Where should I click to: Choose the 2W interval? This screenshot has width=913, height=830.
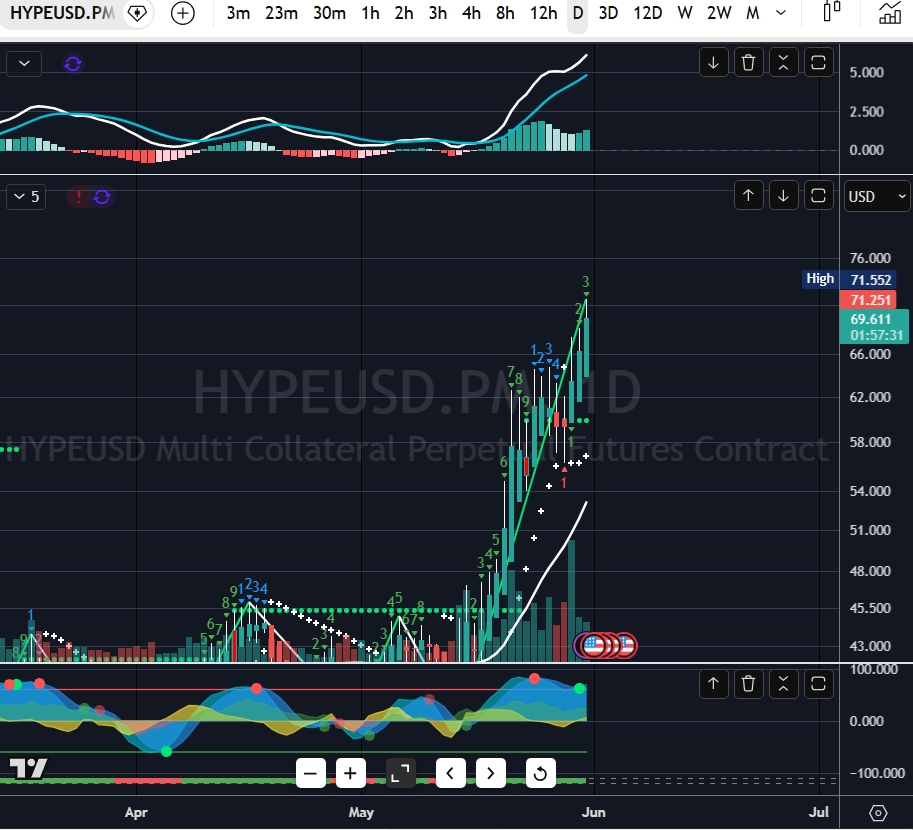tap(719, 13)
